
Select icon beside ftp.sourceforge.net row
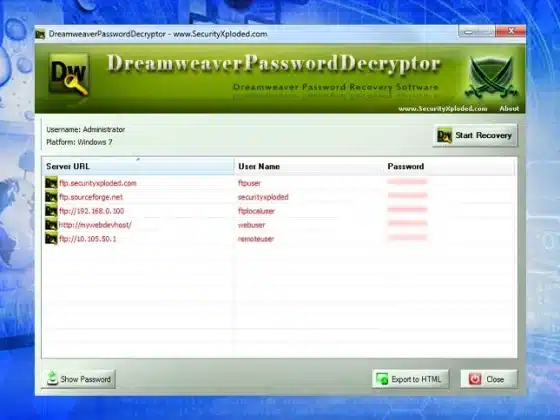(x=51, y=197)
